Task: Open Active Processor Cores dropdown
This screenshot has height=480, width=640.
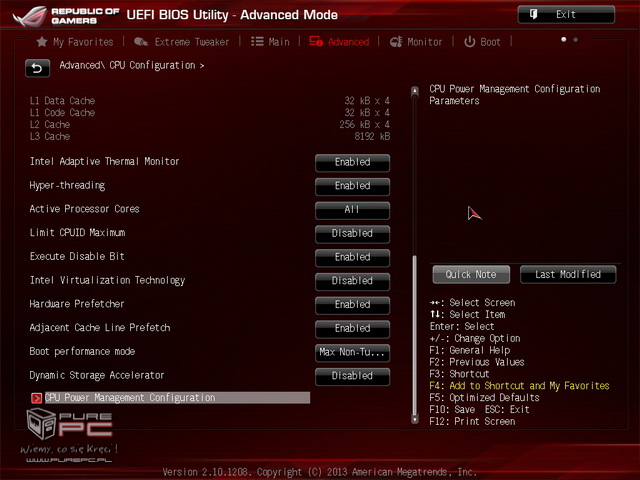Action: click(352, 210)
